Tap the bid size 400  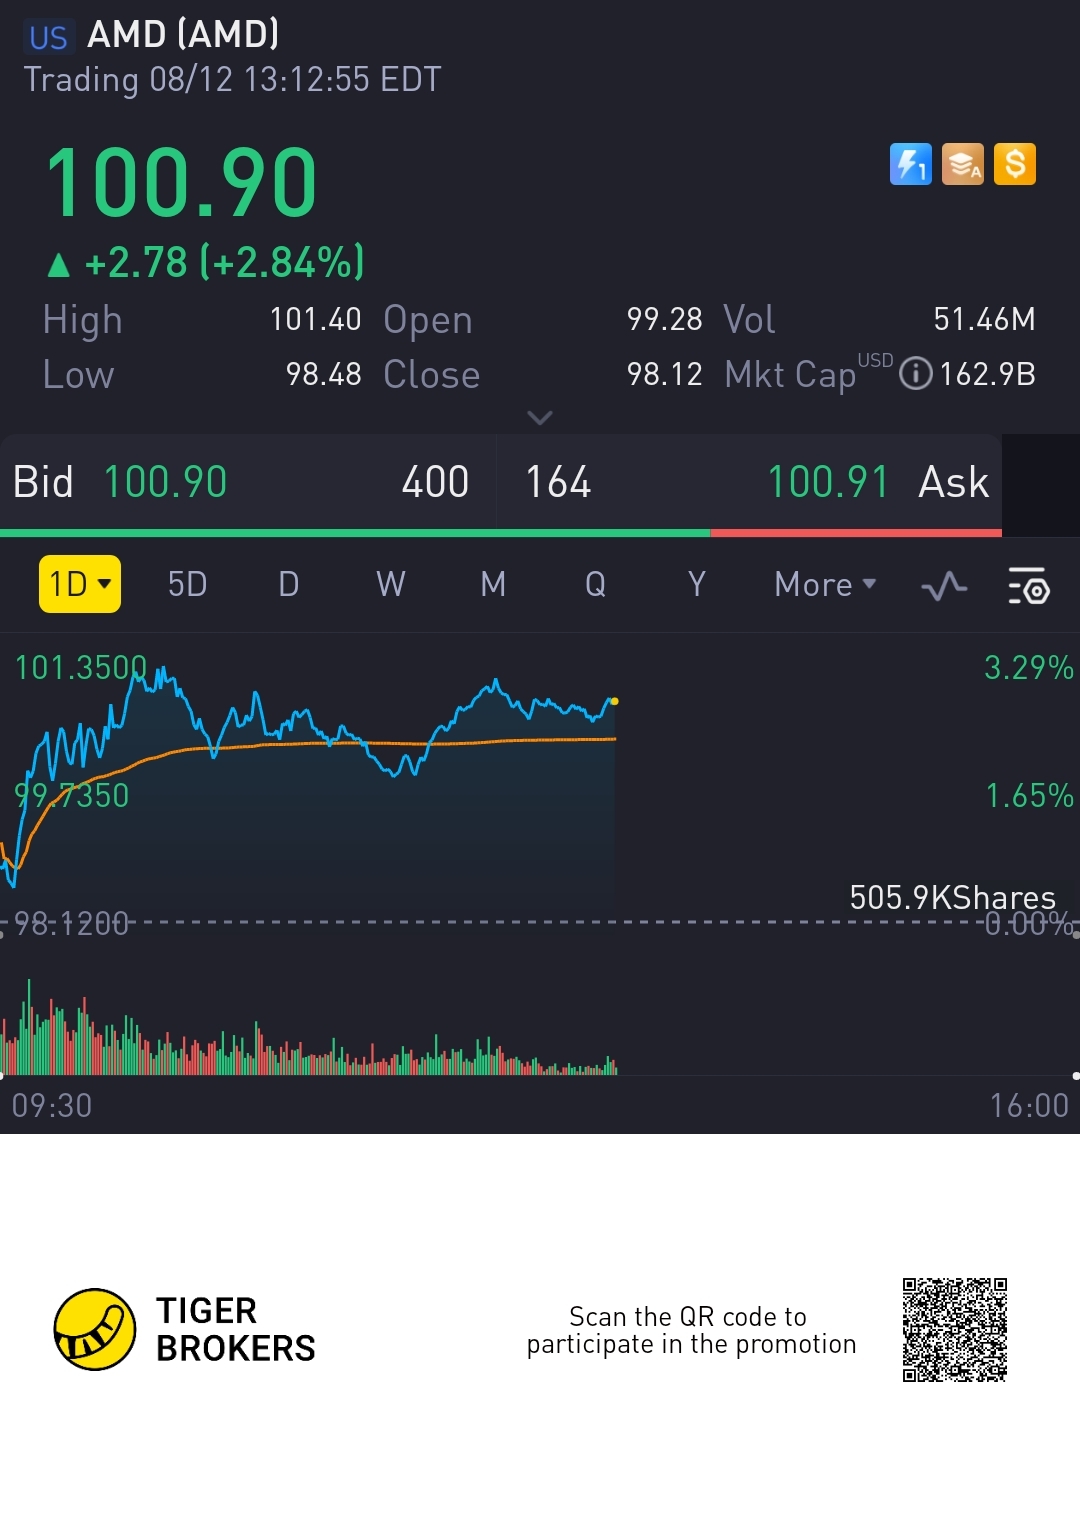pos(435,482)
